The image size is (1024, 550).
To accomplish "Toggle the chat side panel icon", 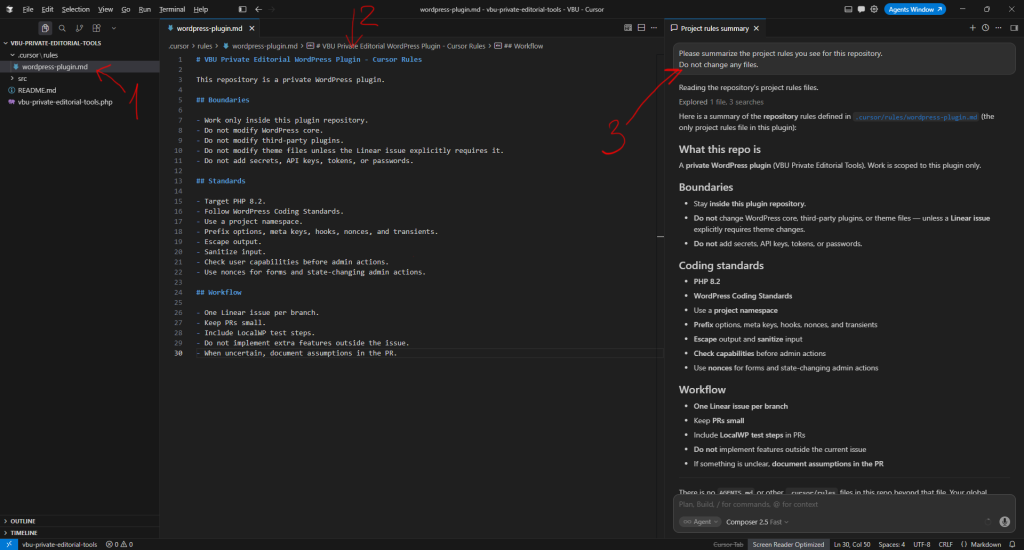I will [1014, 28].
